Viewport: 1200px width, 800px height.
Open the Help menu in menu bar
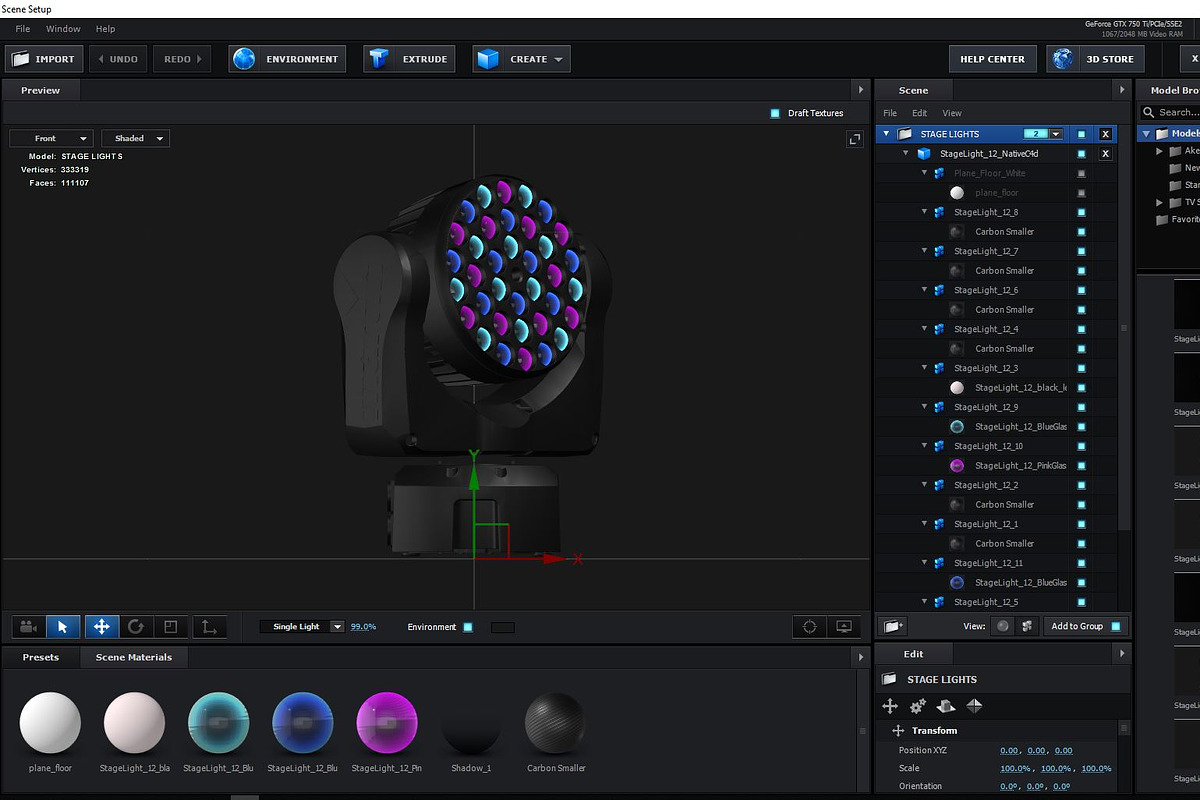pyautogui.click(x=105, y=29)
